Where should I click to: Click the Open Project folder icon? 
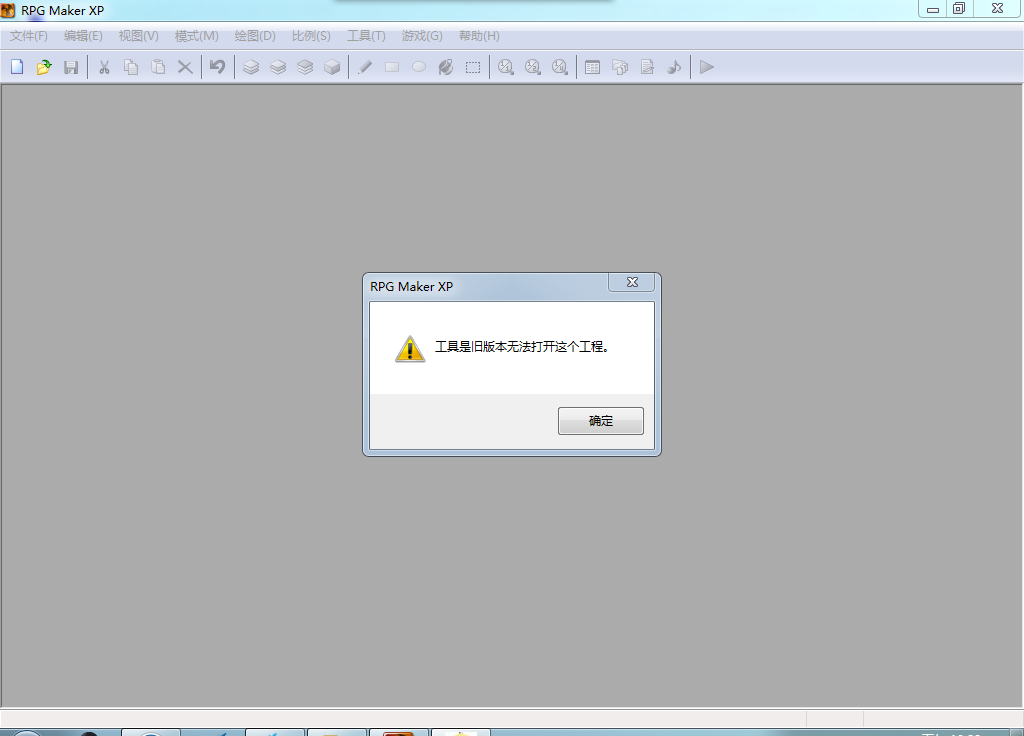pyautogui.click(x=44, y=67)
